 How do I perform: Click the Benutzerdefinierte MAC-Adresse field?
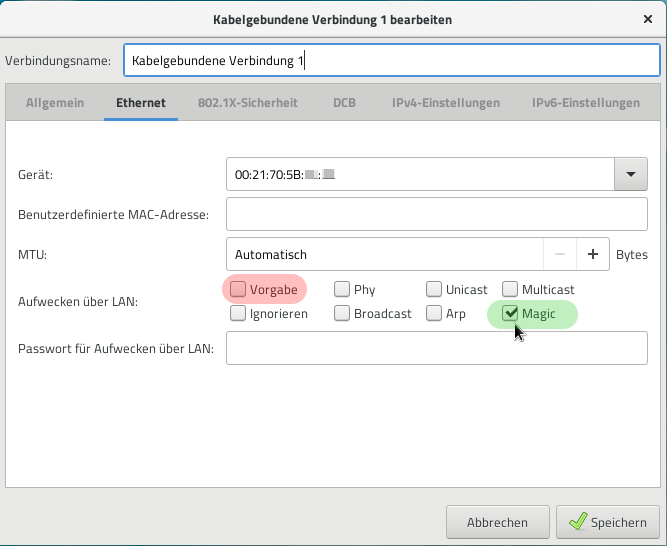pyautogui.click(x=437, y=214)
